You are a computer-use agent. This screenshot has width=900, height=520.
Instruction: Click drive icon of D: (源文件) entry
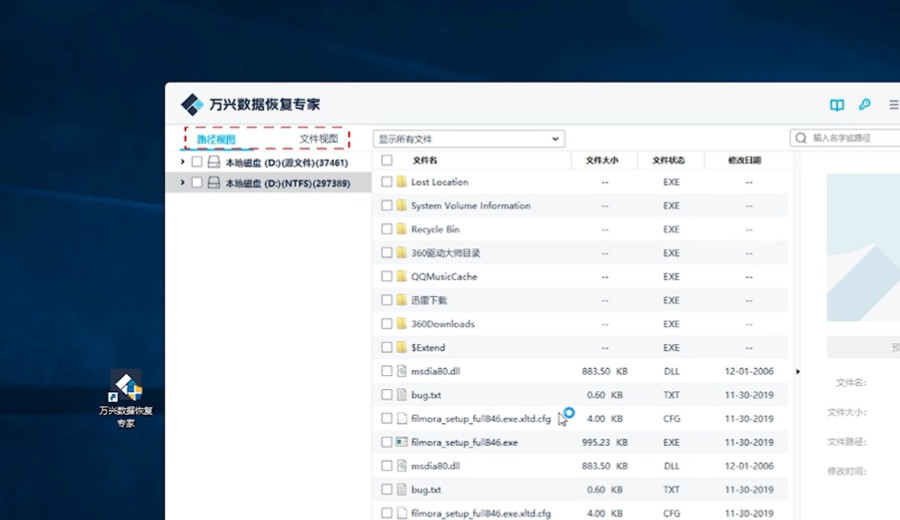click(x=214, y=162)
